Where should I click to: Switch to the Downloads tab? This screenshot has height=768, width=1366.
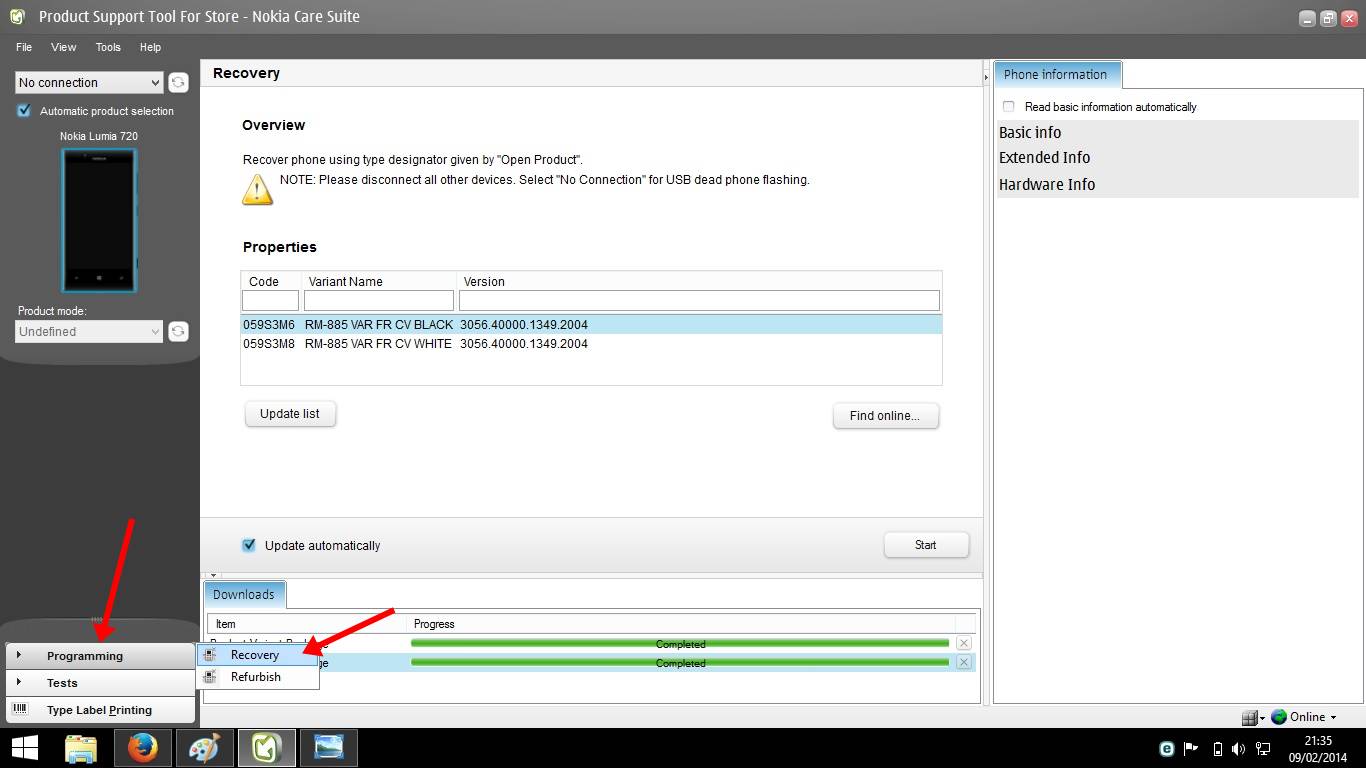click(x=244, y=594)
